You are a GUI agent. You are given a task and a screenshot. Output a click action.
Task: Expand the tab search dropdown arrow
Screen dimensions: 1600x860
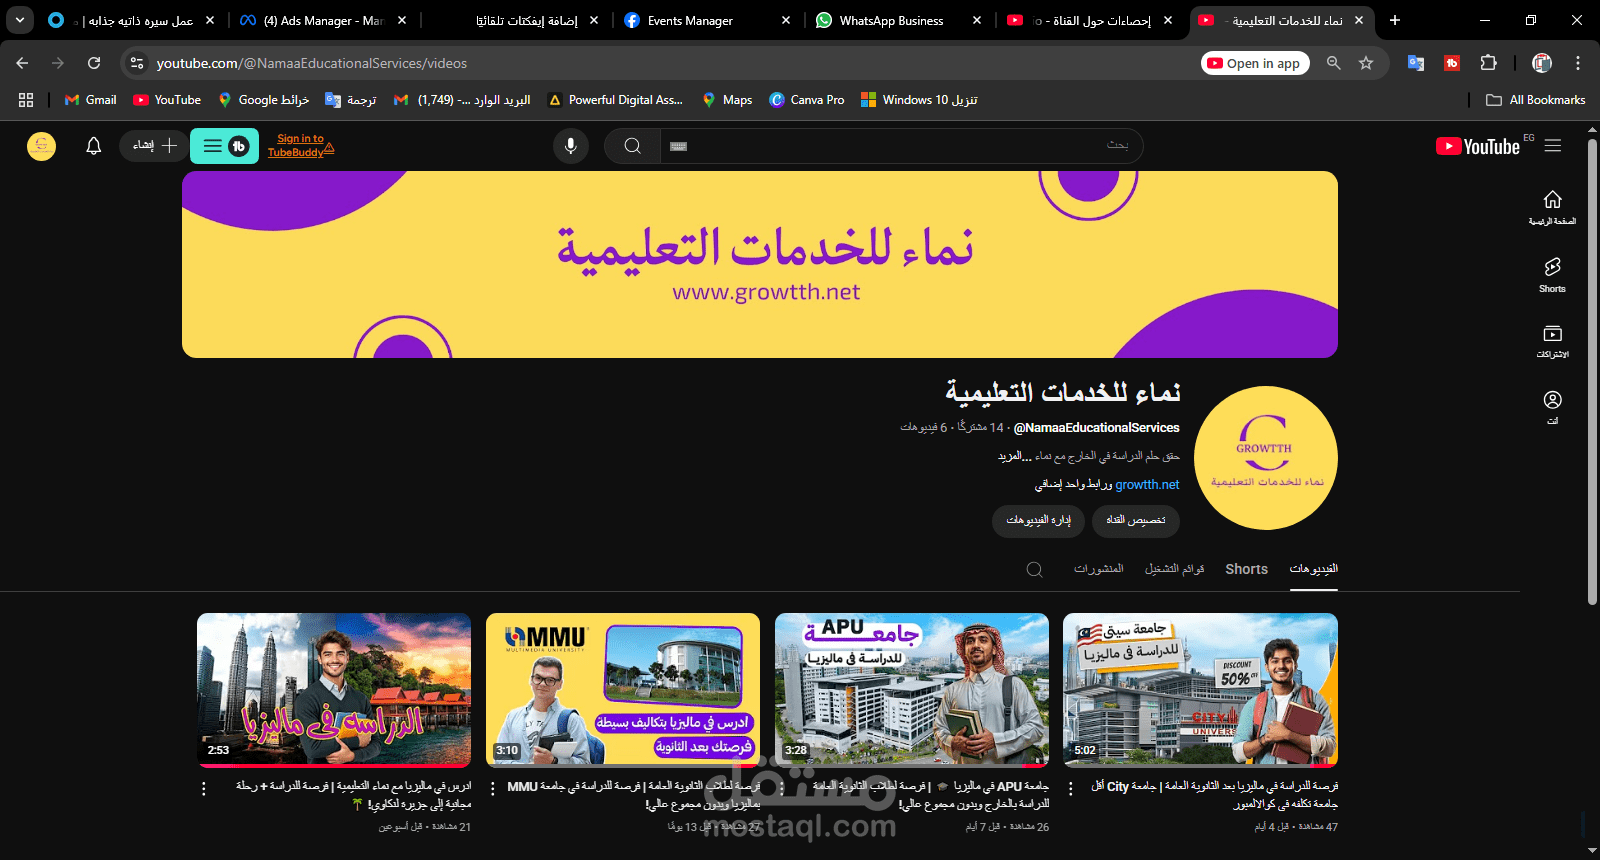click(19, 20)
